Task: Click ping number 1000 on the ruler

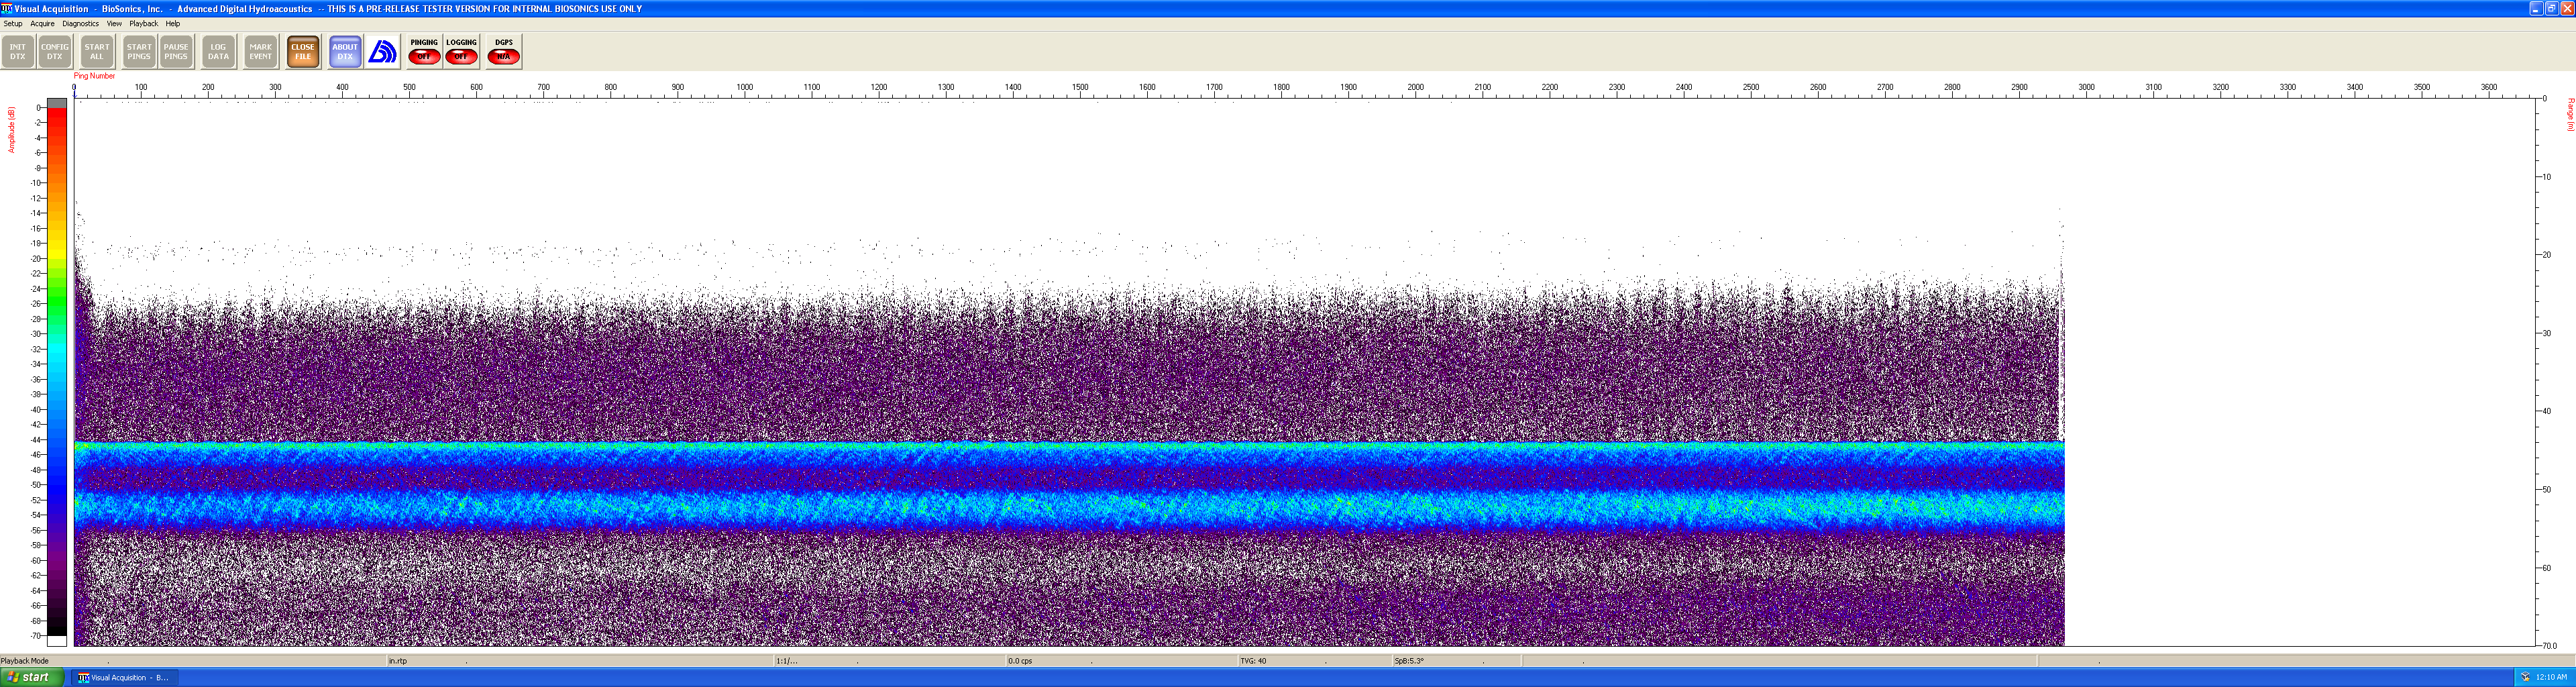Action: pyautogui.click(x=744, y=87)
